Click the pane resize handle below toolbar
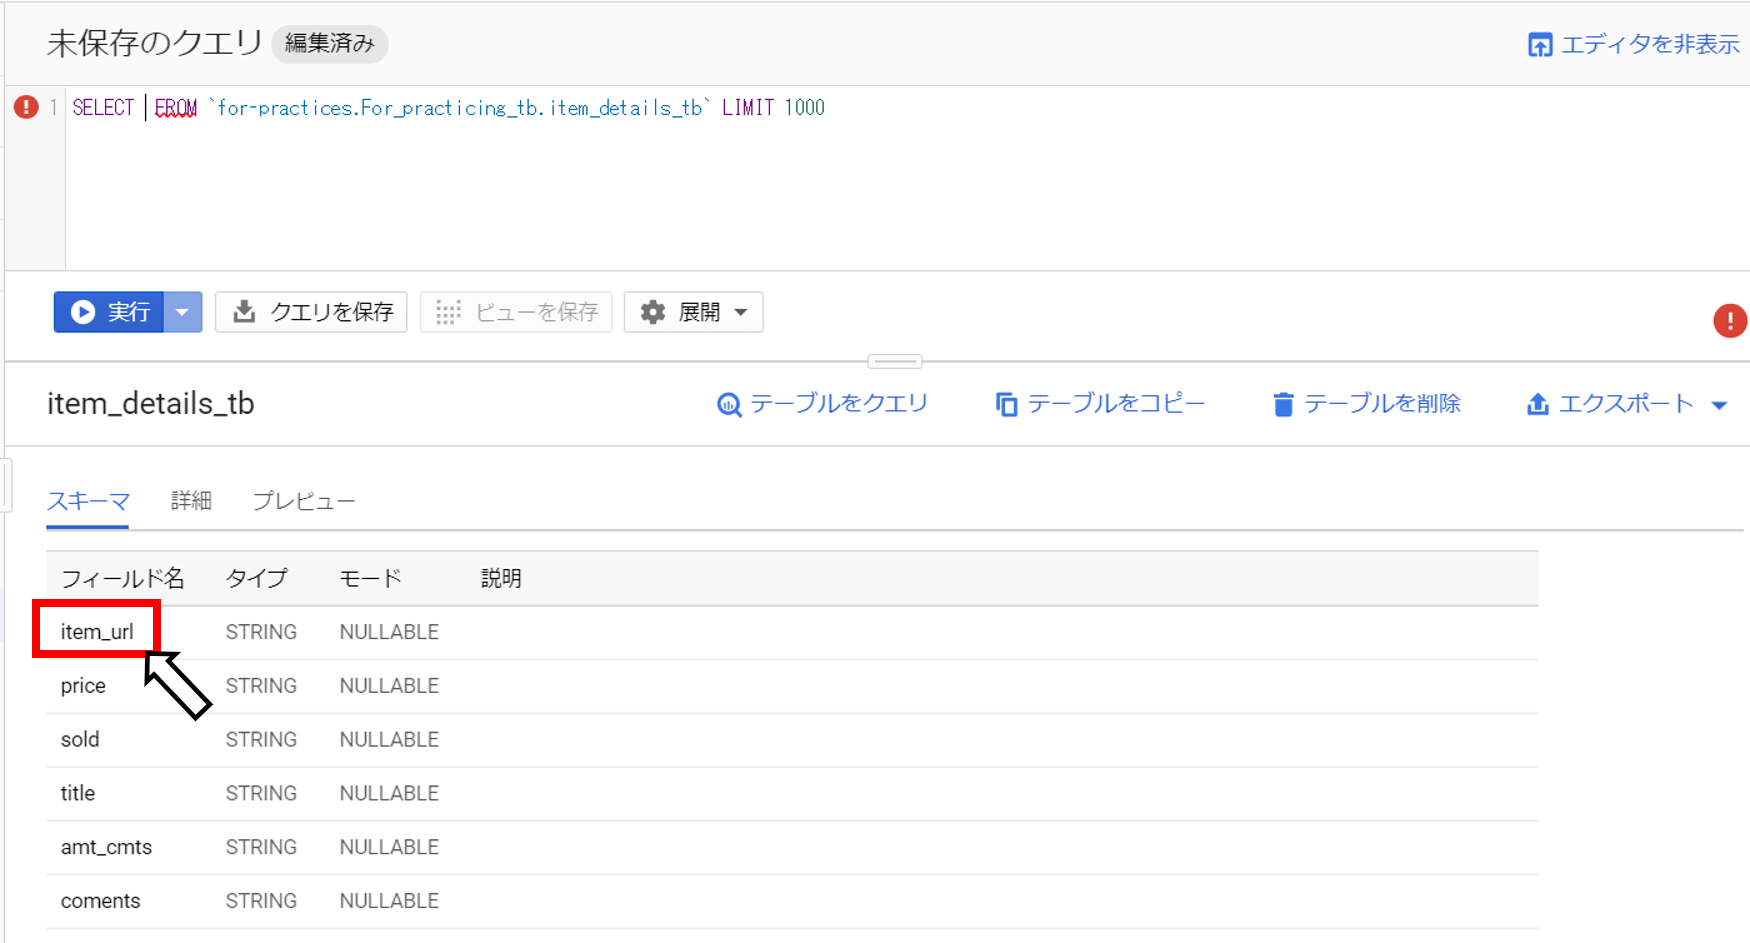 pos(894,361)
